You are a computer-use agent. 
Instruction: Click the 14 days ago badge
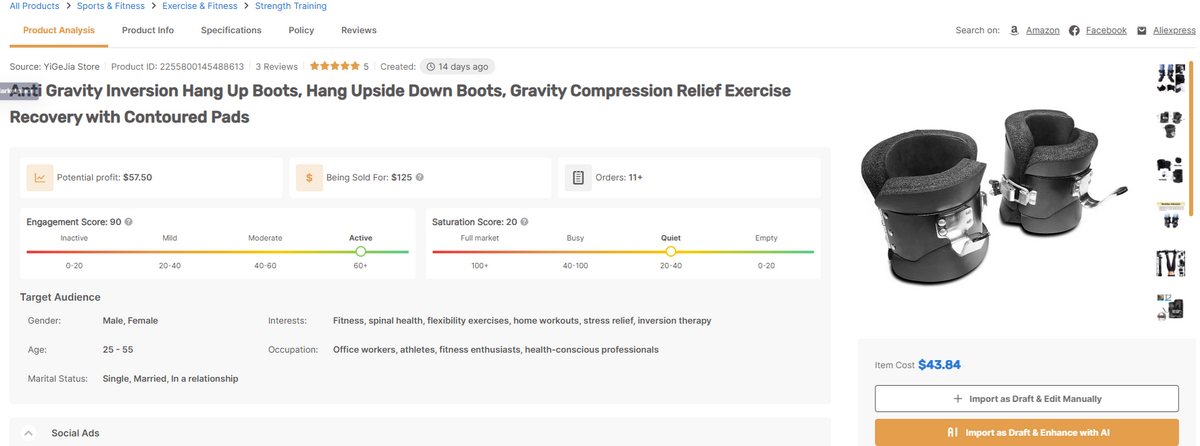(457, 67)
